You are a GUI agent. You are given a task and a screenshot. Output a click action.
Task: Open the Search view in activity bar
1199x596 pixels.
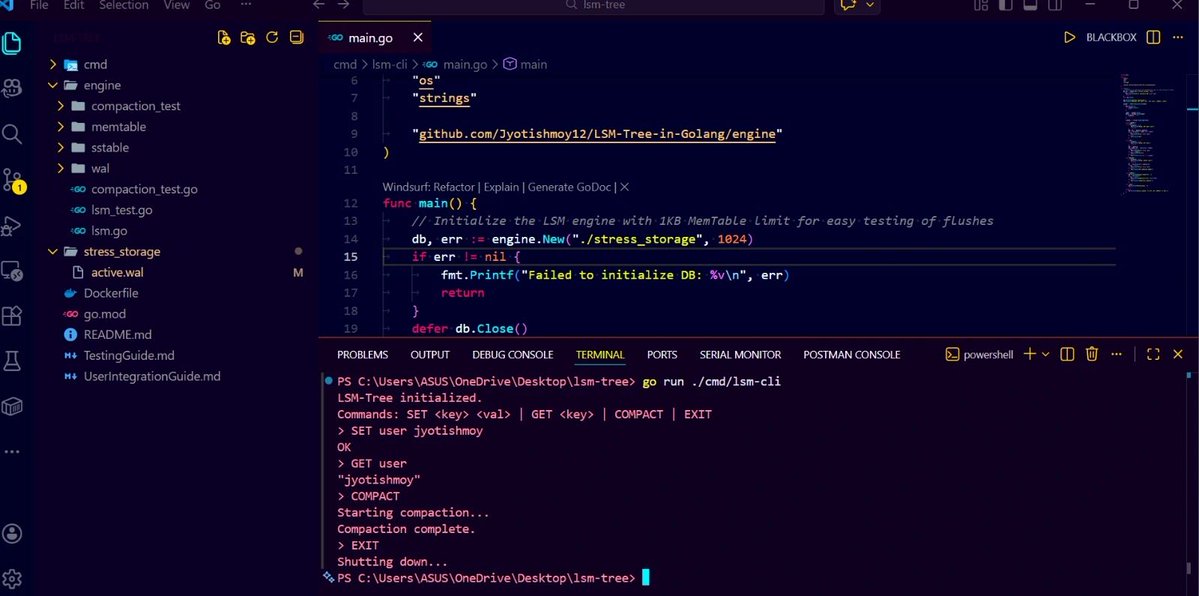click(11, 135)
